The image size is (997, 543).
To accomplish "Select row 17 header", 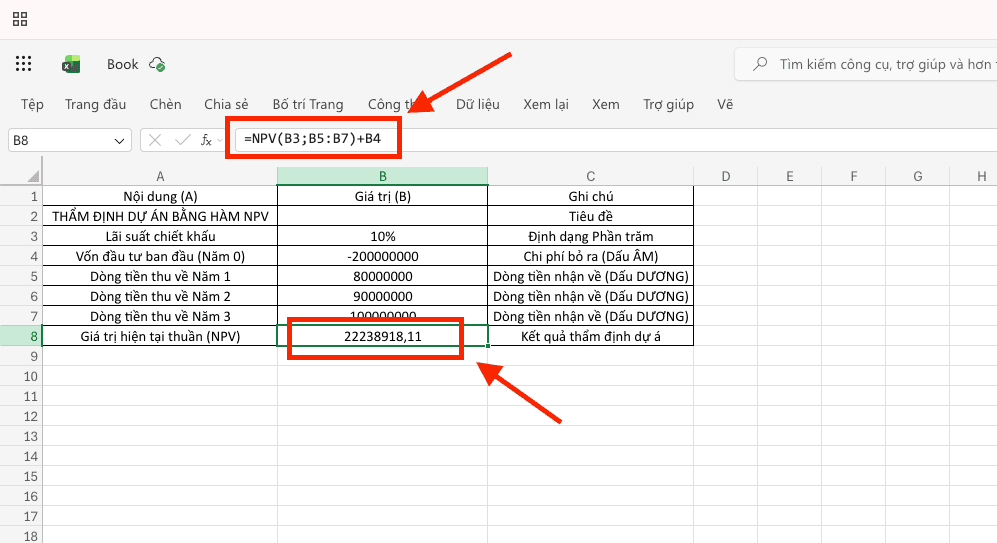I will [x=21, y=516].
